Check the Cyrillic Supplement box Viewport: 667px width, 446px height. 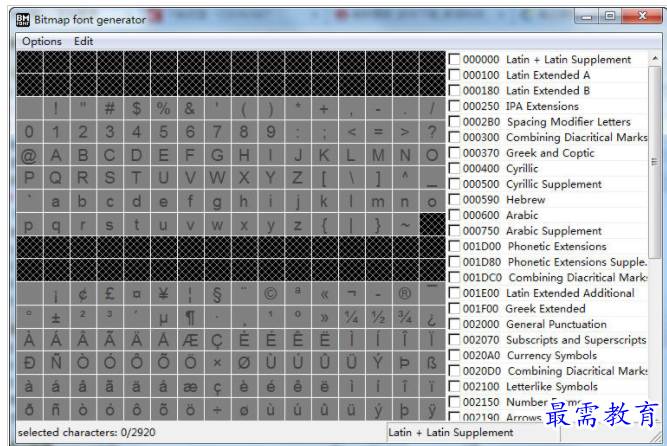click(x=454, y=184)
